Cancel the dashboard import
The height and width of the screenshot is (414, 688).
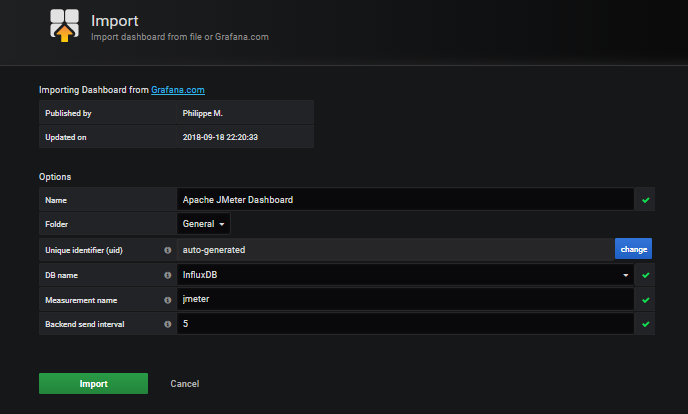185,384
